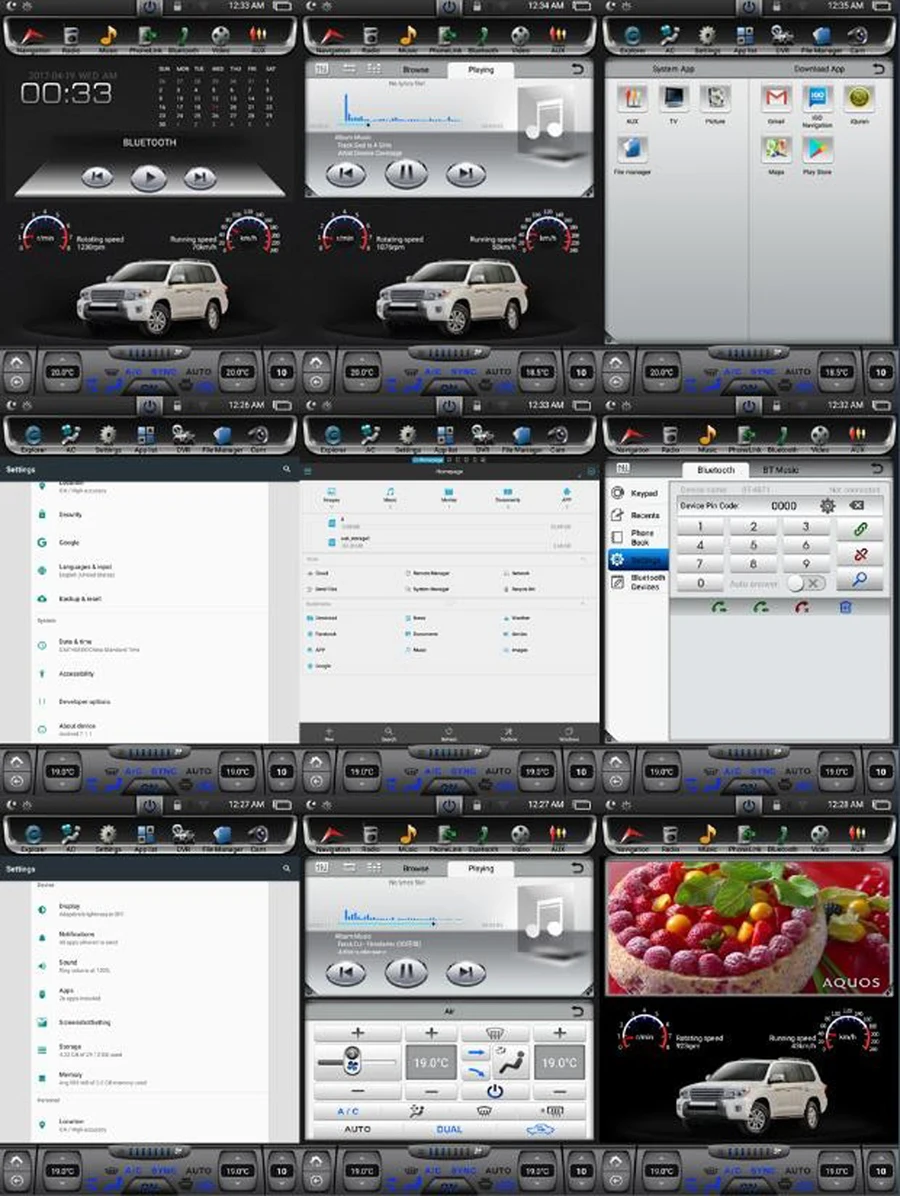This screenshot has height=1196, width=900.
Task: Click DVR in the app list screen's dock
Action: pyautogui.click(x=783, y=35)
